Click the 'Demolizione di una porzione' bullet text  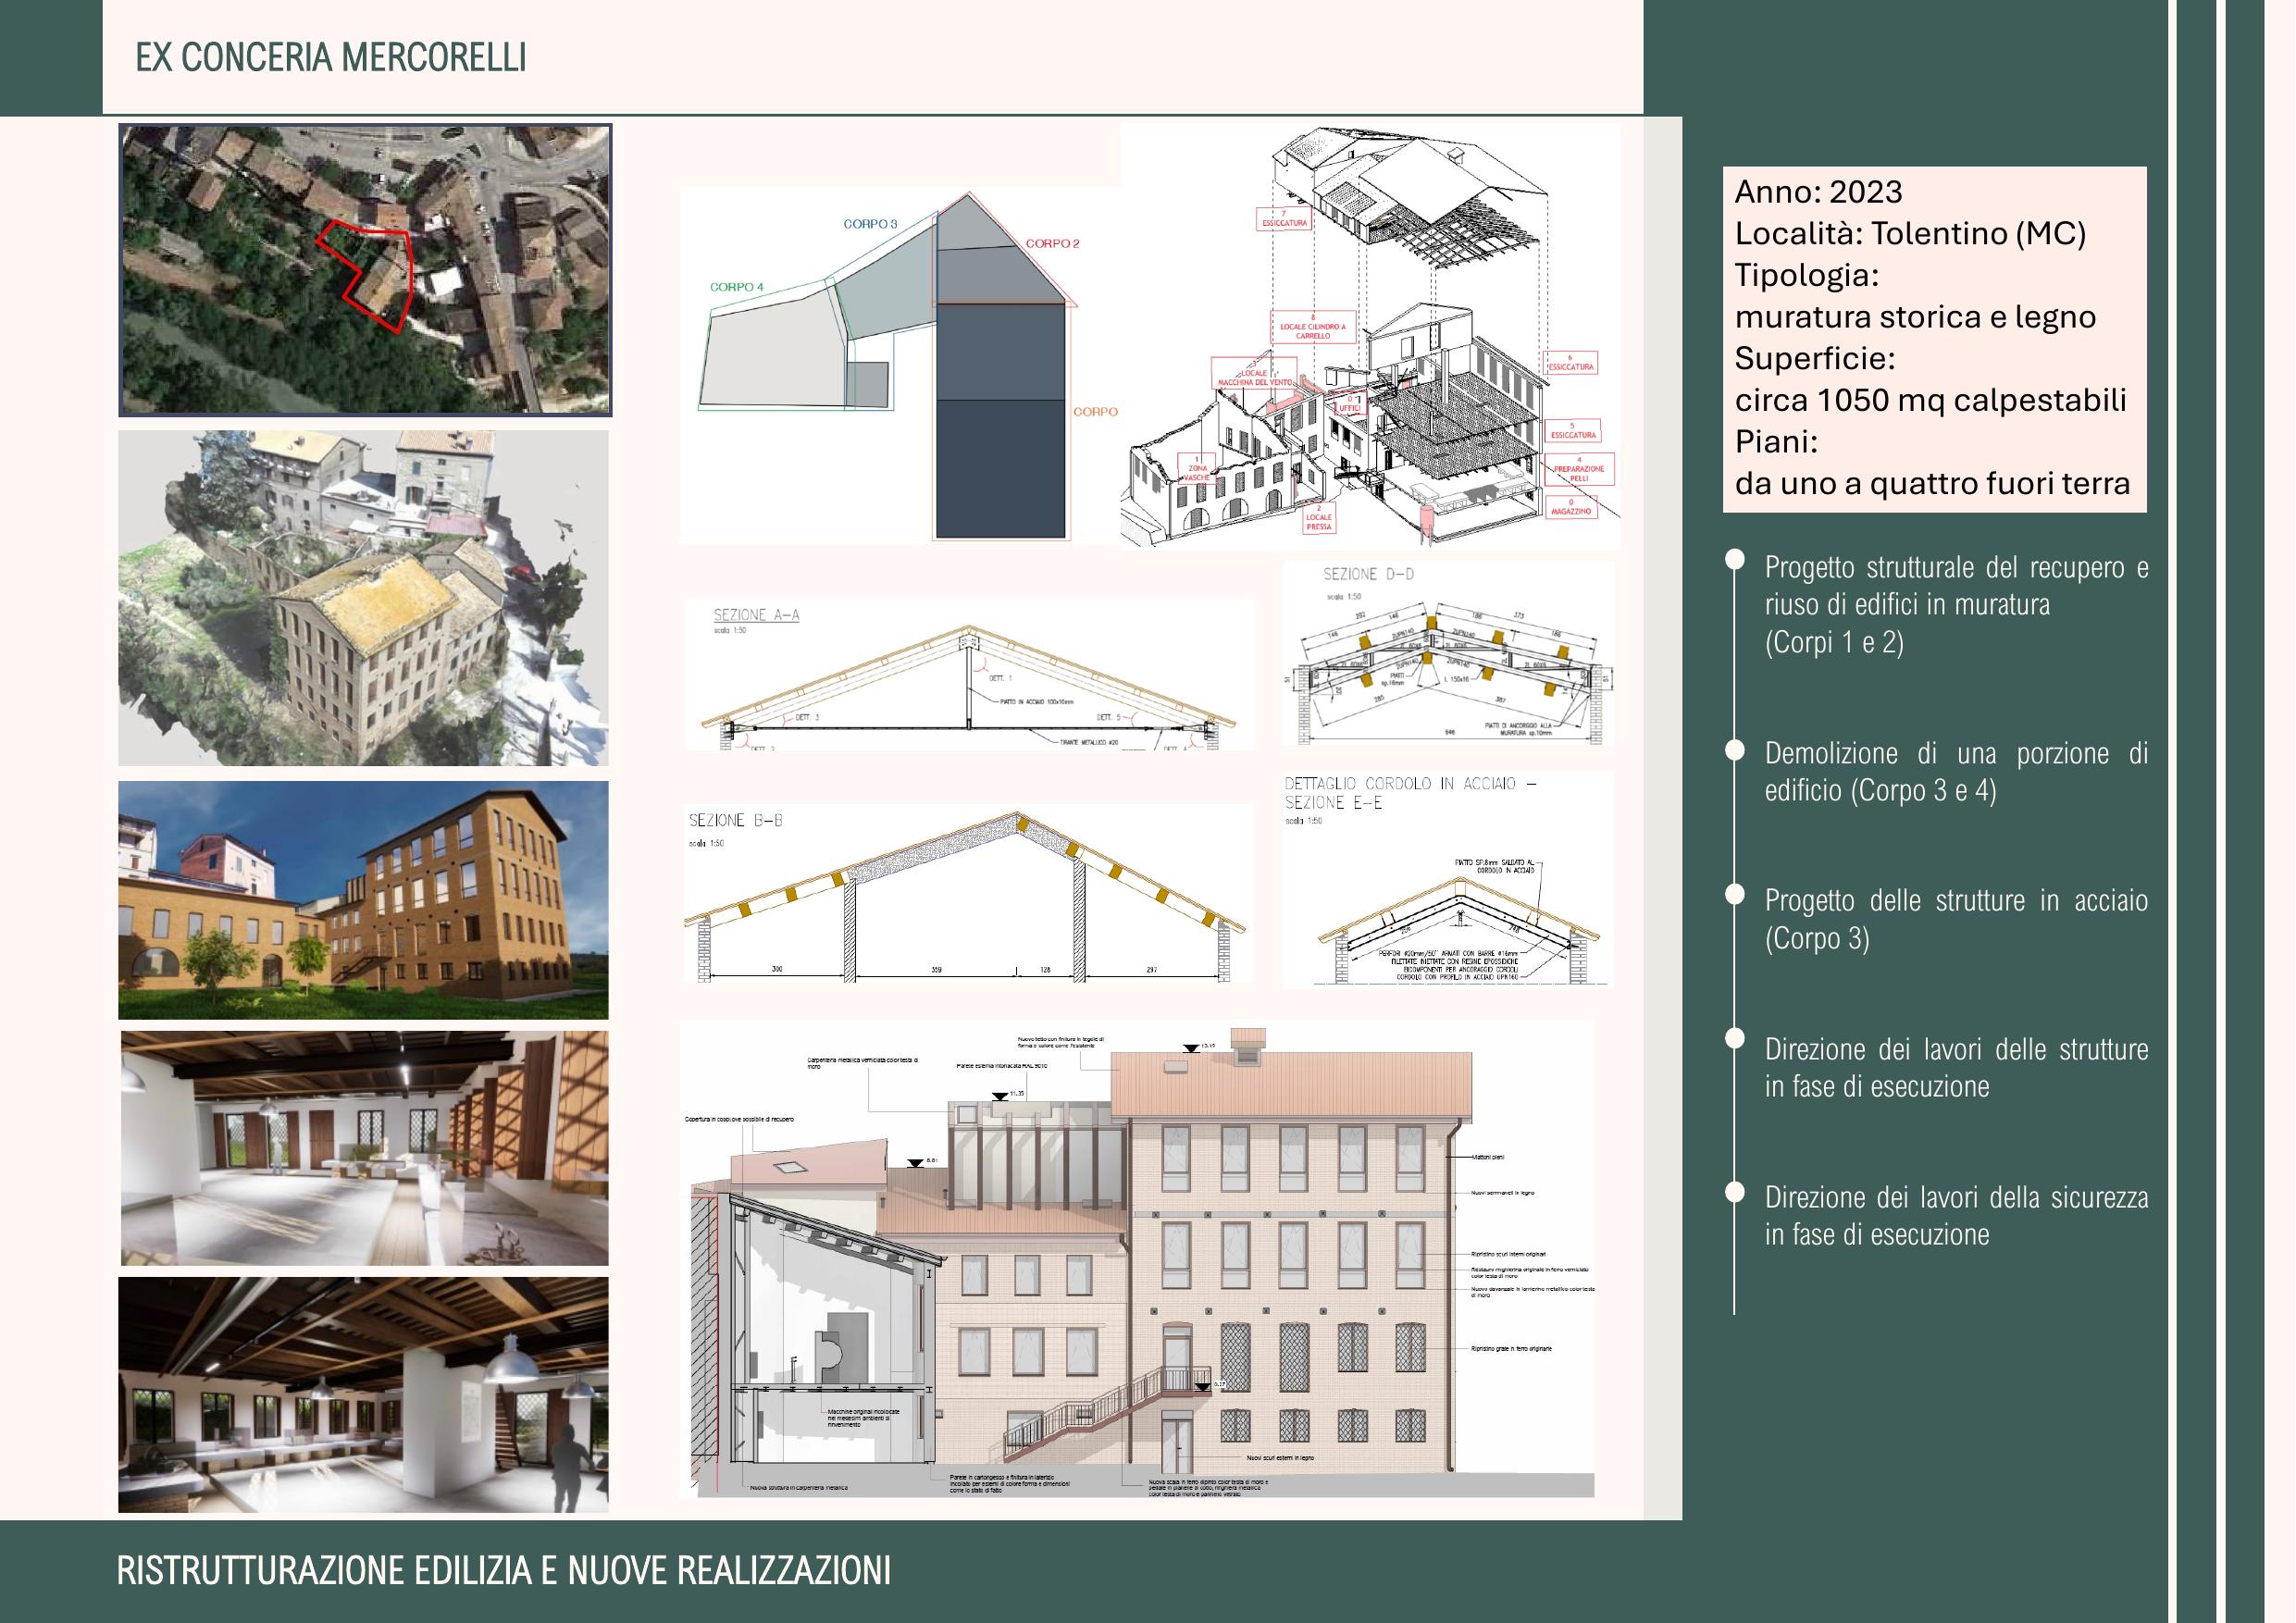(x=1956, y=771)
